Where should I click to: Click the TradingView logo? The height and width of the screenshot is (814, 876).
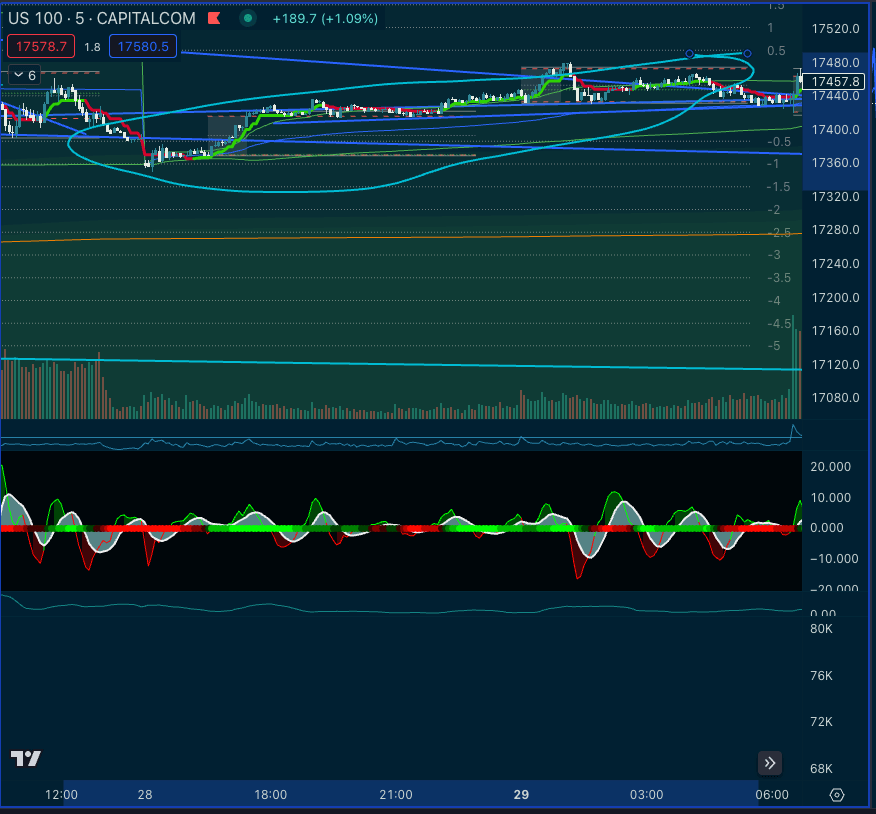(26, 759)
